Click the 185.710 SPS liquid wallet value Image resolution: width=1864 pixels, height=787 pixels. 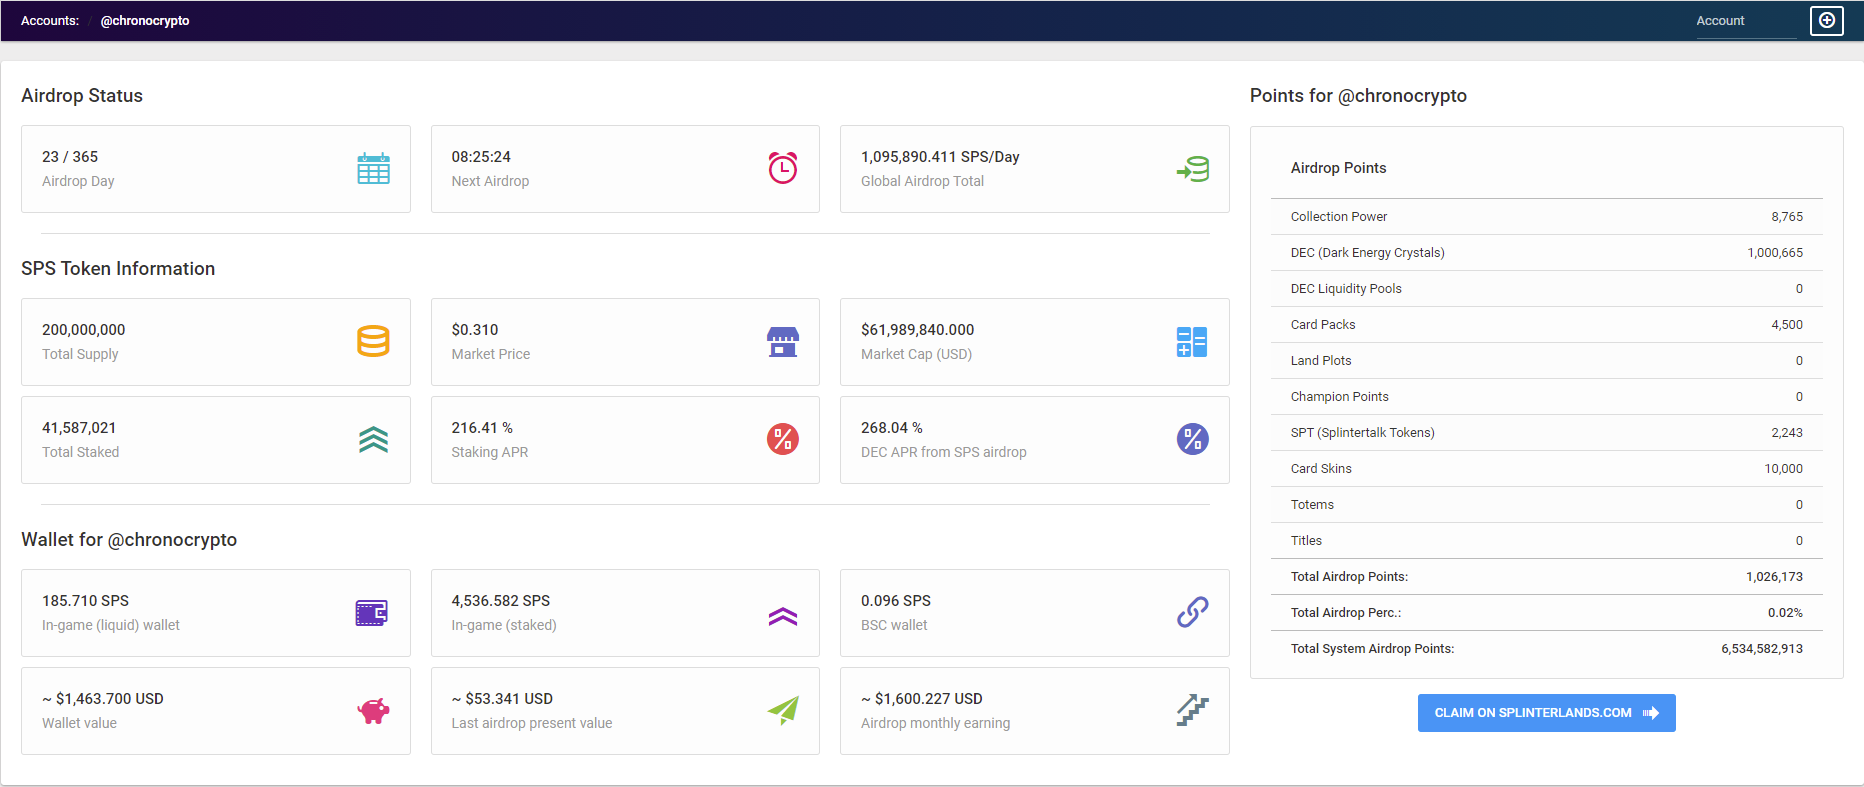(x=85, y=601)
